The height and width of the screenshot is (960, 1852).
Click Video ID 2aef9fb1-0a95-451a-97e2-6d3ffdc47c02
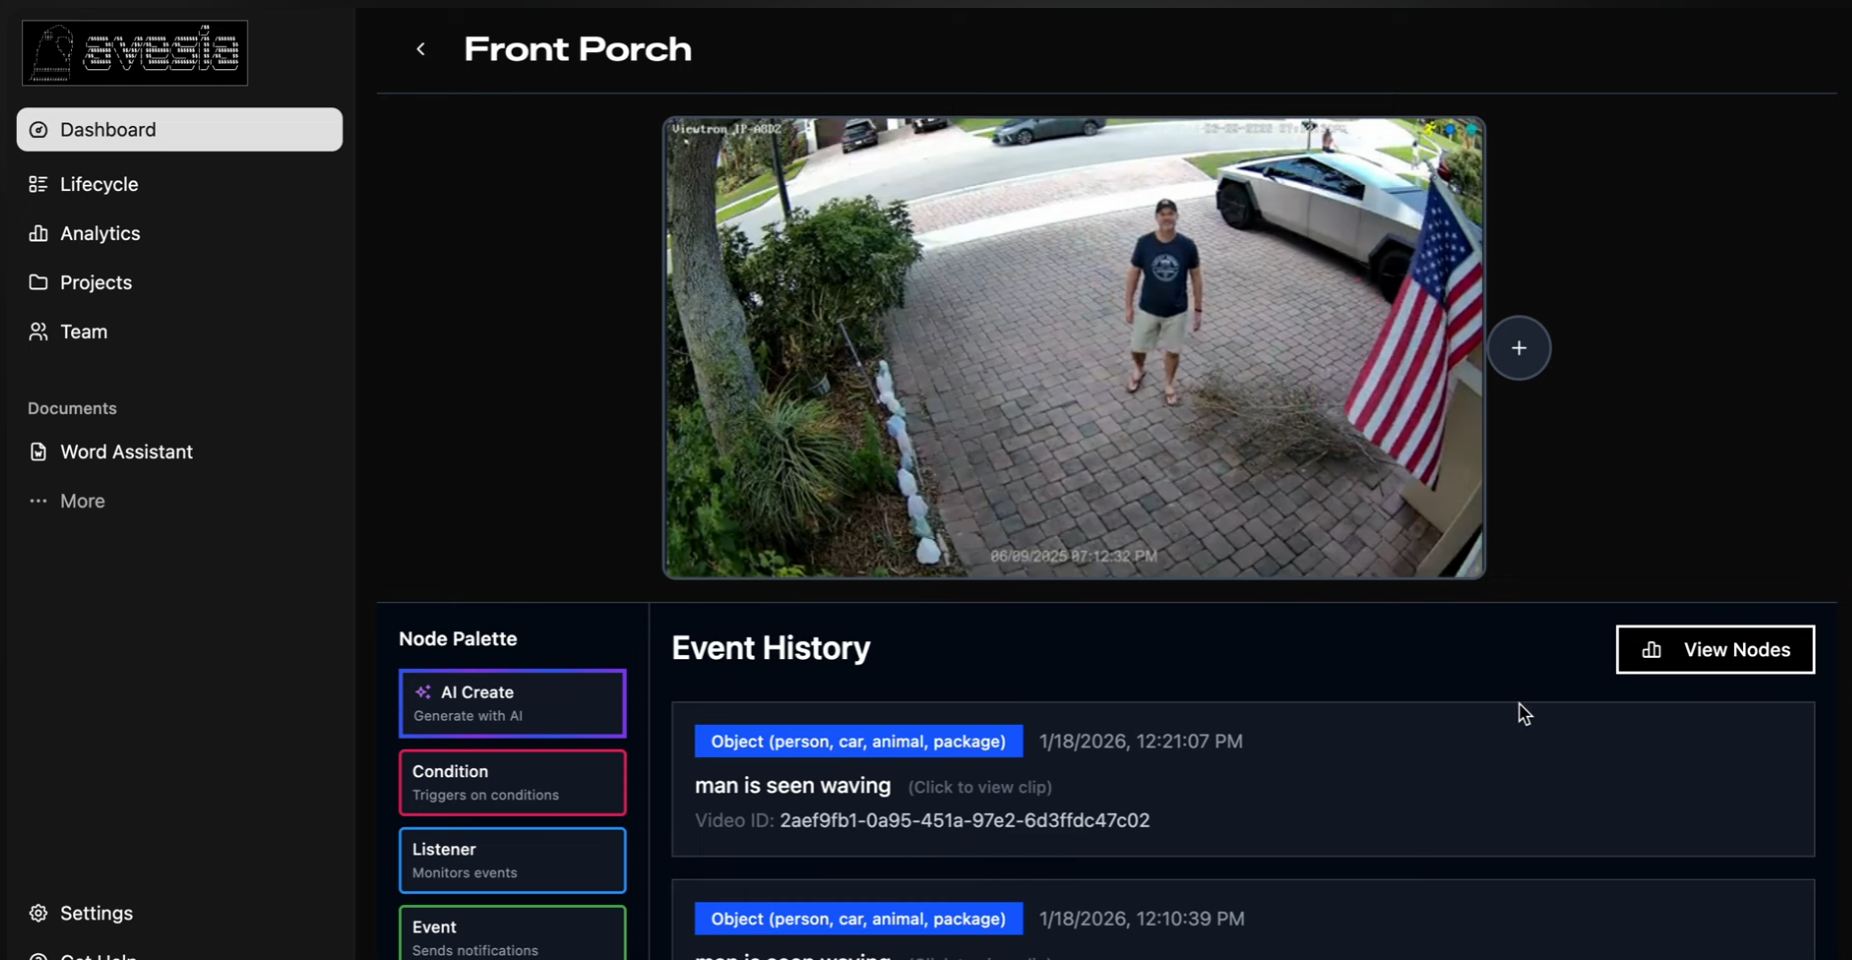965,821
